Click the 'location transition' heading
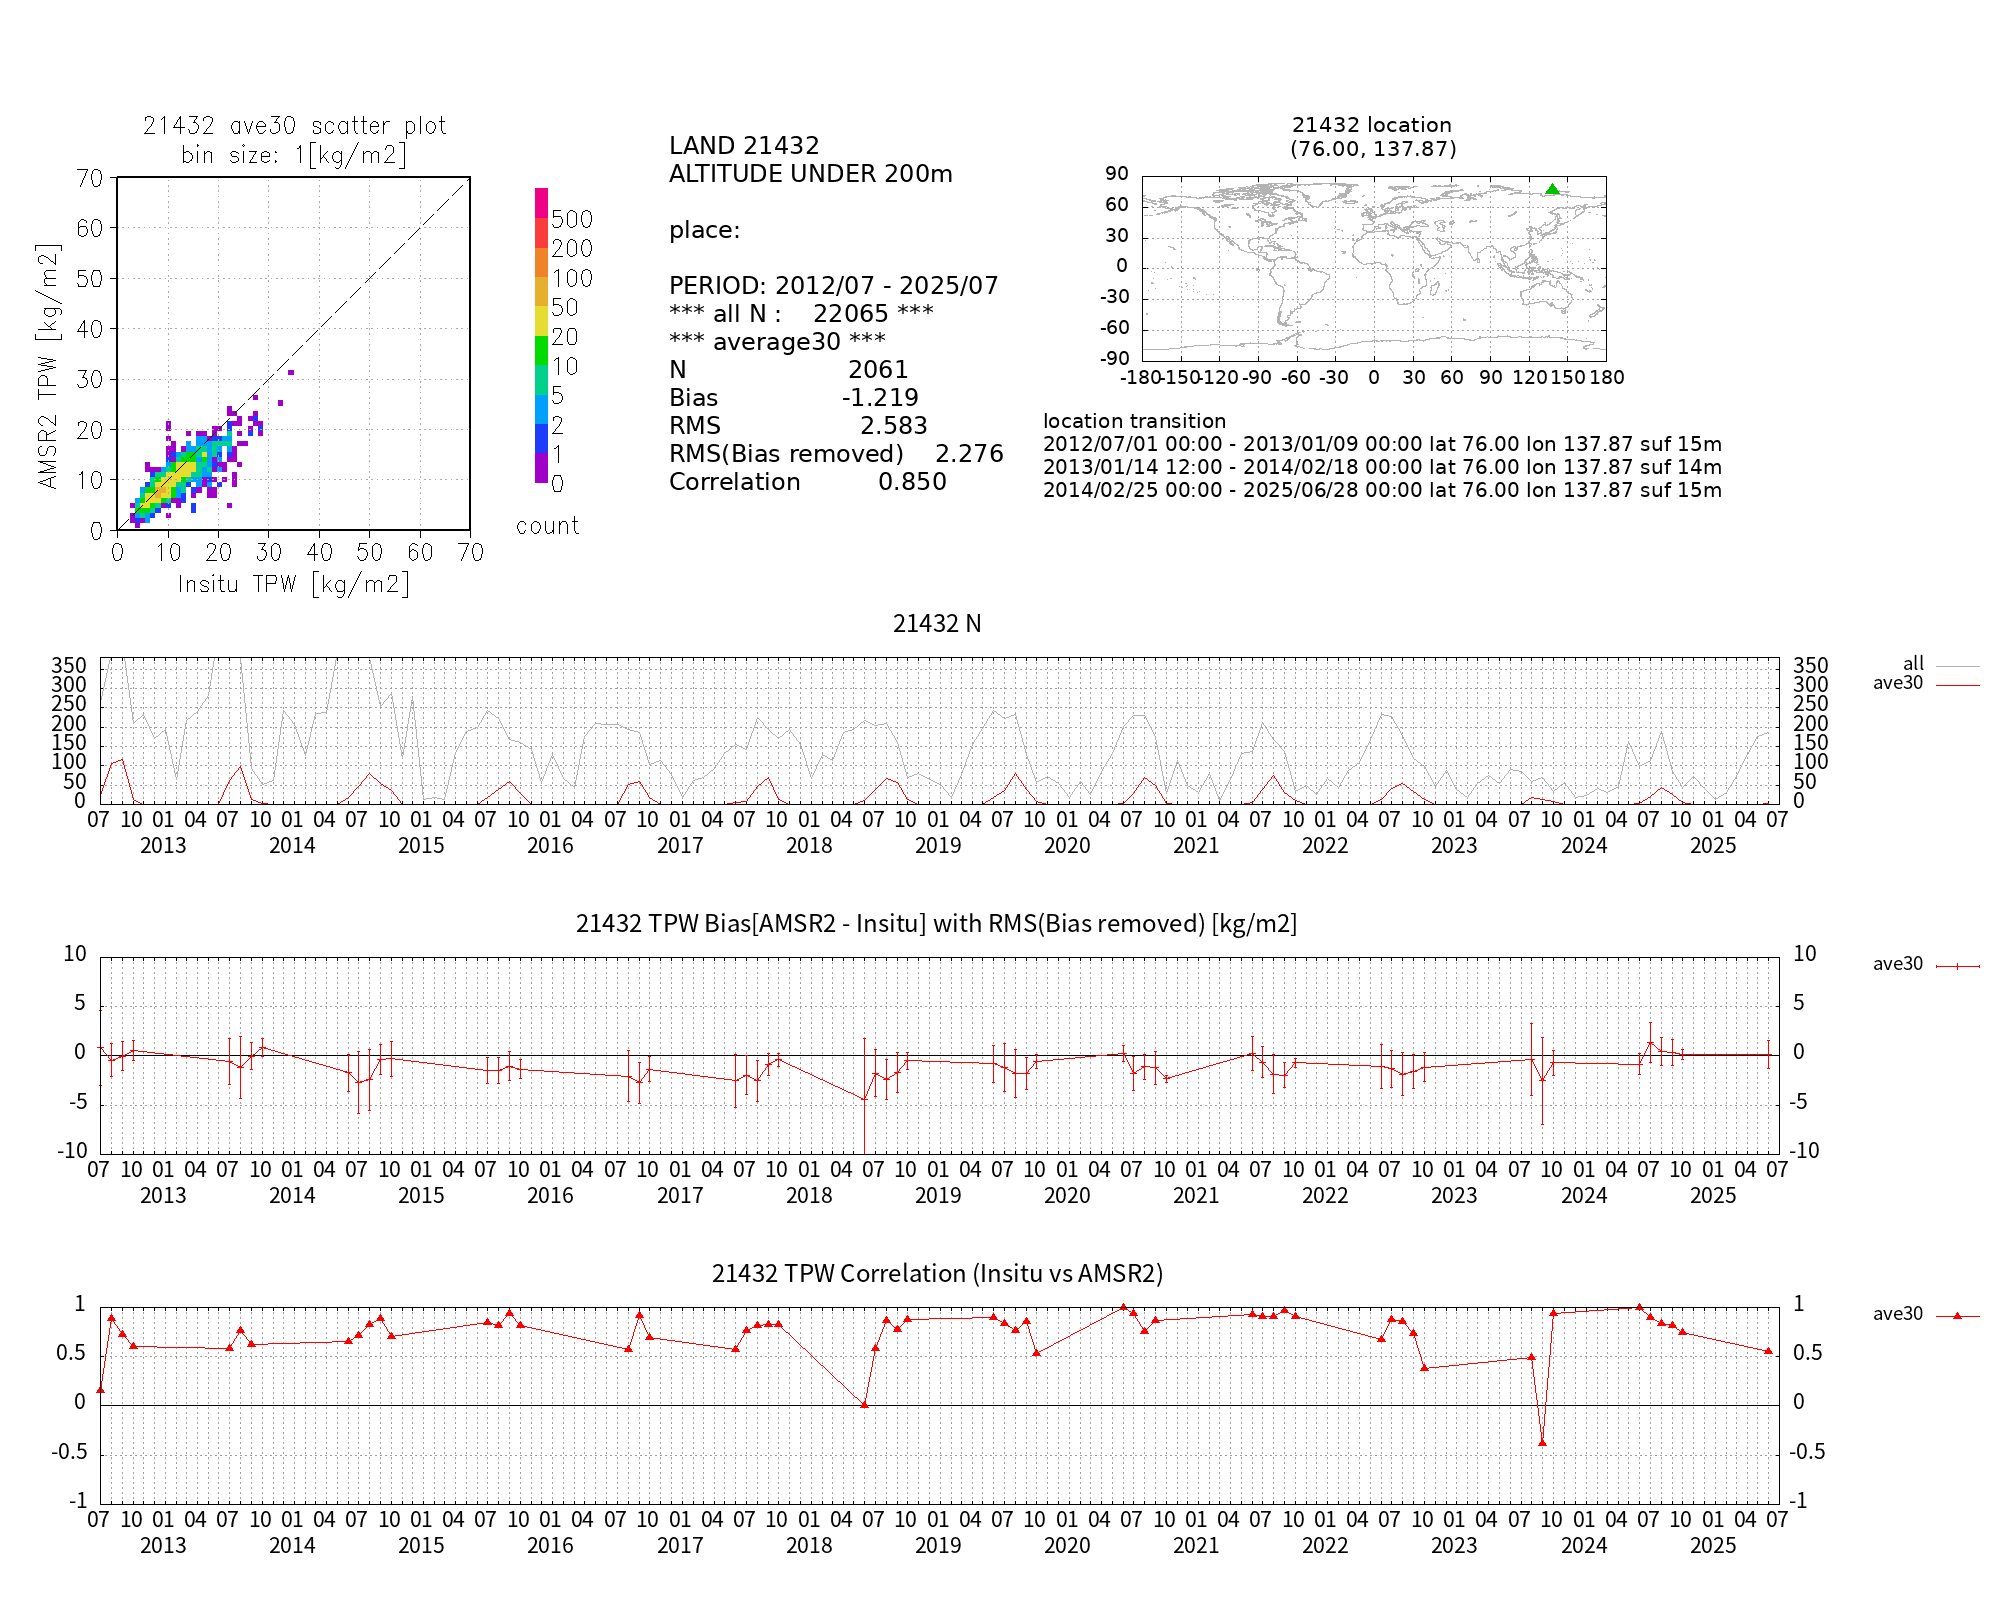Screen dimensions: 2000x1600 1134,421
